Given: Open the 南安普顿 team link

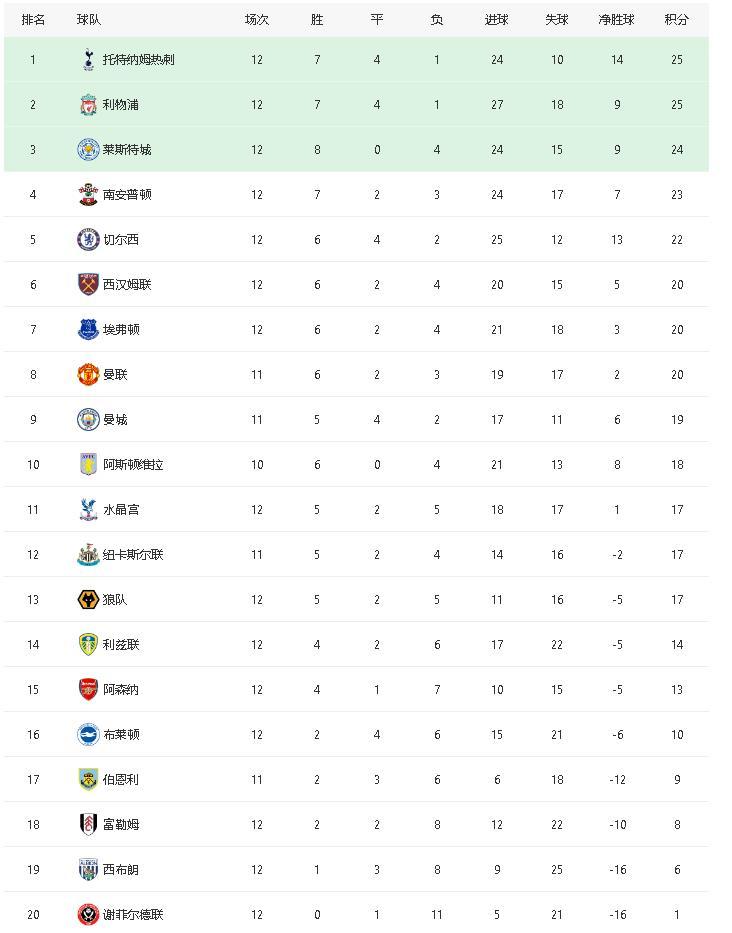Looking at the screenshot, I should (127, 195).
